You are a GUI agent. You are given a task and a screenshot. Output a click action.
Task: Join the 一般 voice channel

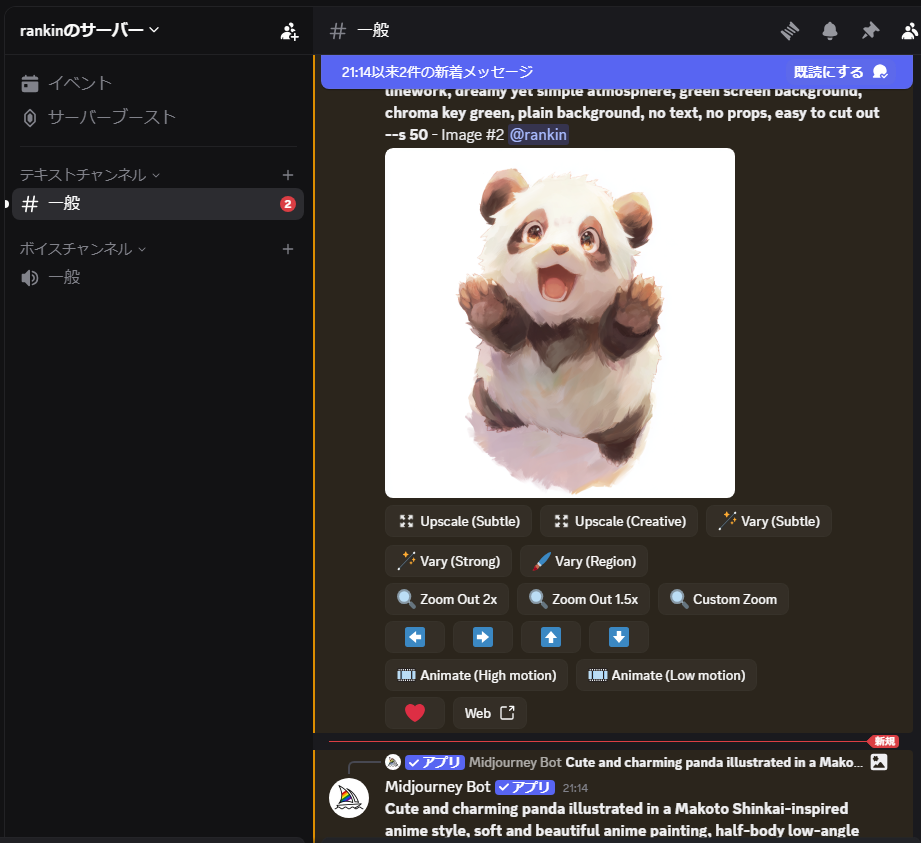(x=64, y=278)
